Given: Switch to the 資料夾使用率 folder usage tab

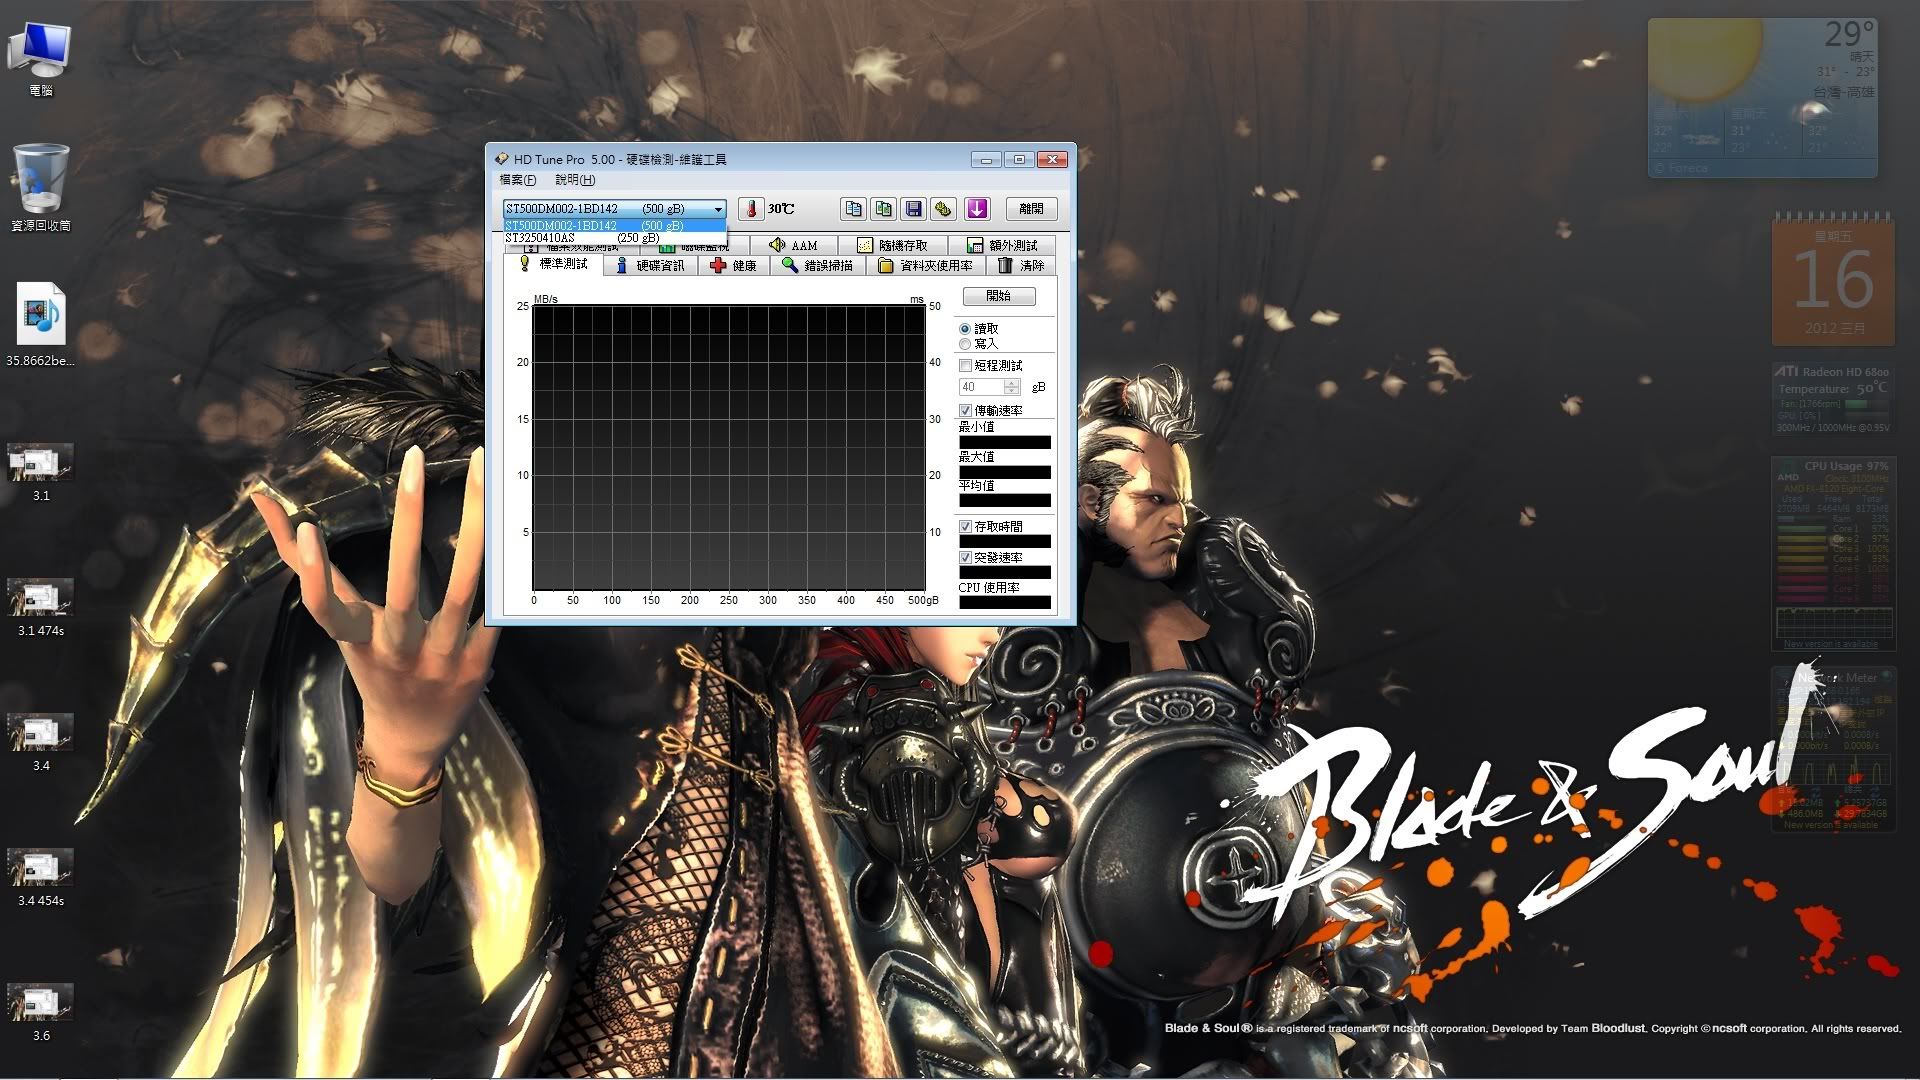Looking at the screenshot, I should tap(926, 266).
